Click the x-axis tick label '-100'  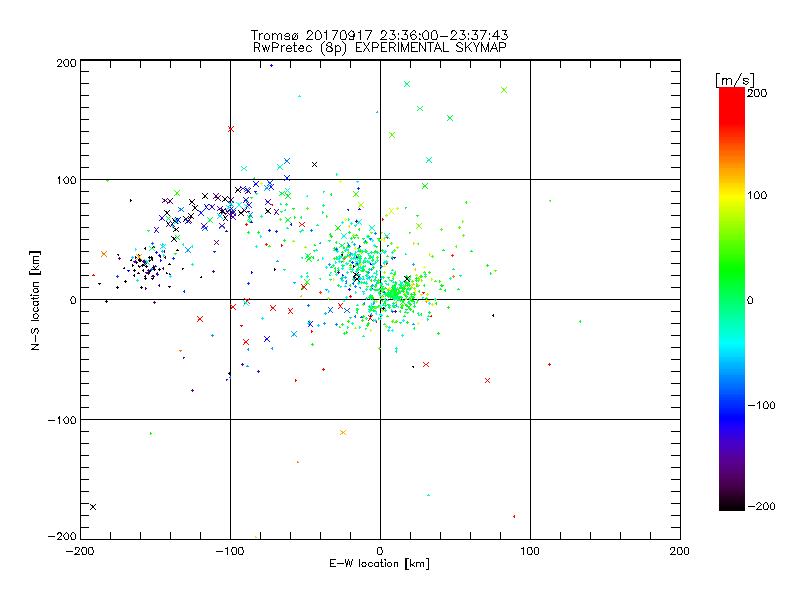click(230, 551)
